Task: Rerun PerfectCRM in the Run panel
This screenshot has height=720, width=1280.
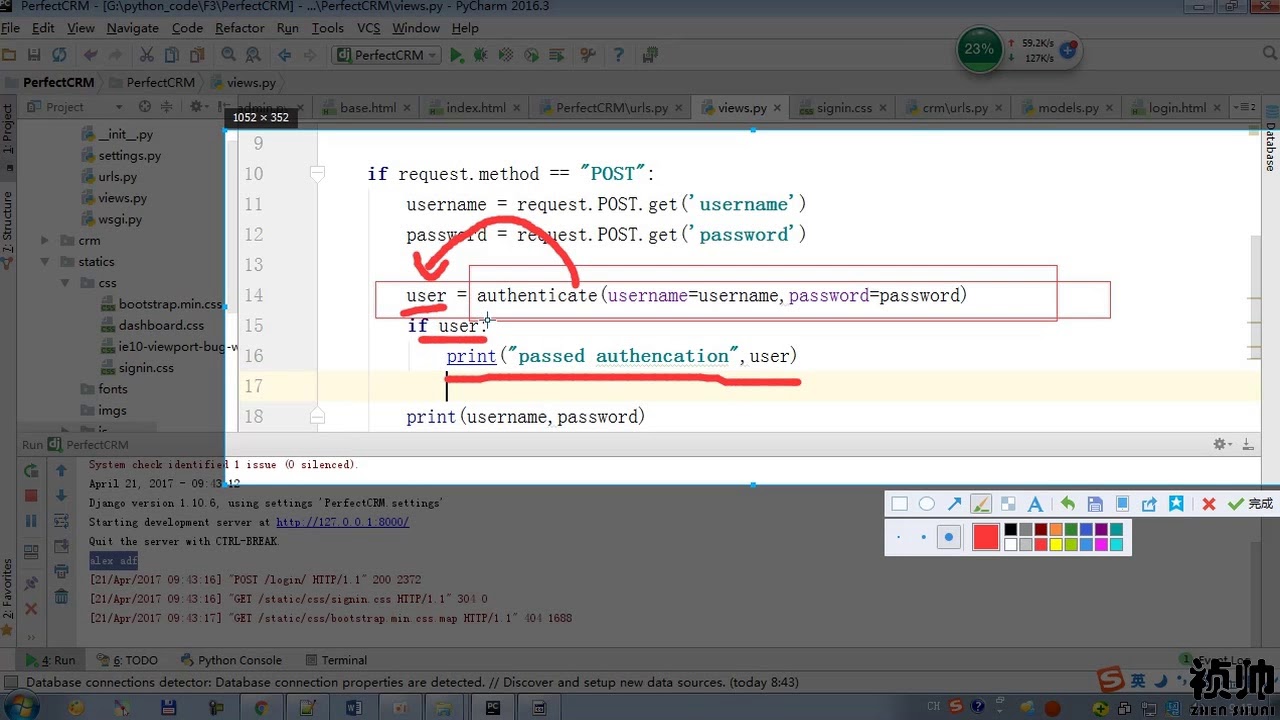Action: coord(31,470)
